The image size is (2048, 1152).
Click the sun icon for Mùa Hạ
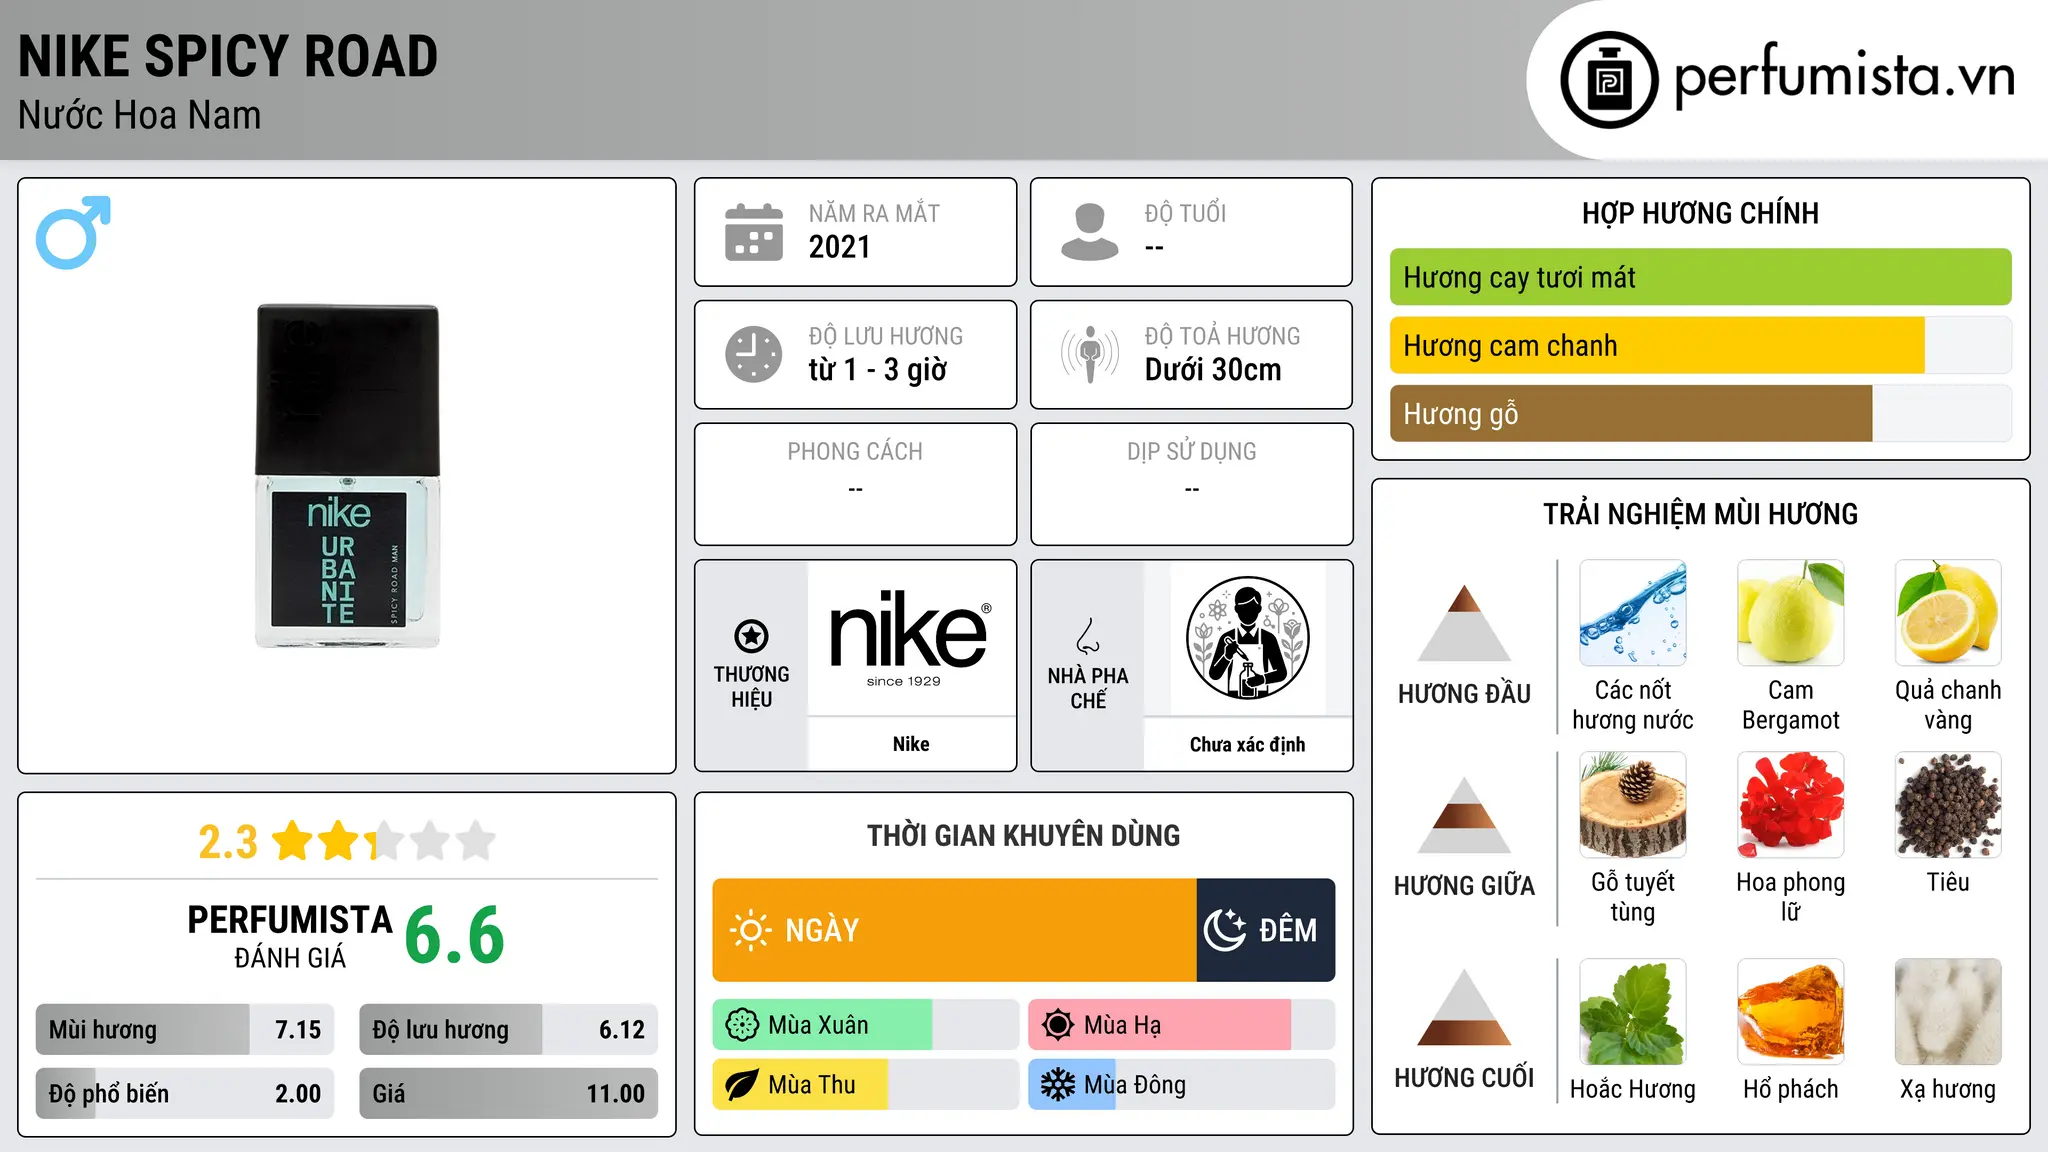click(x=1058, y=1025)
